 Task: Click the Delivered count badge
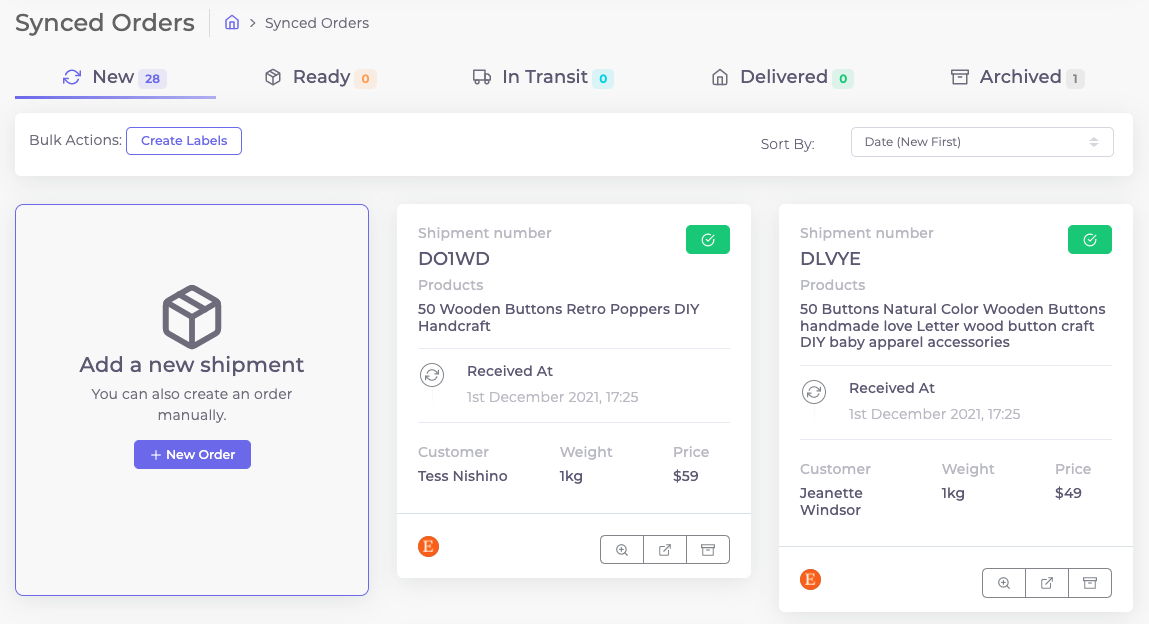843,78
